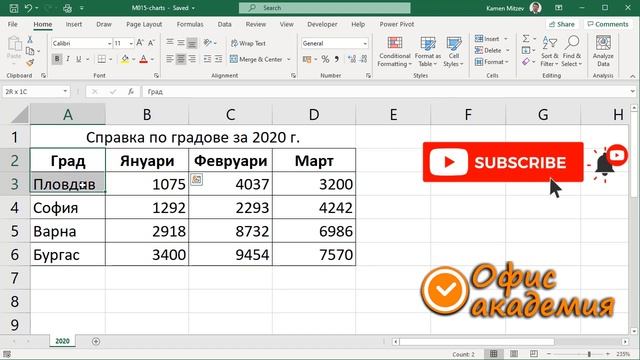640x360 pixels.
Task: Toggle Middle Align vertical alignment
Action: click(x=181, y=42)
